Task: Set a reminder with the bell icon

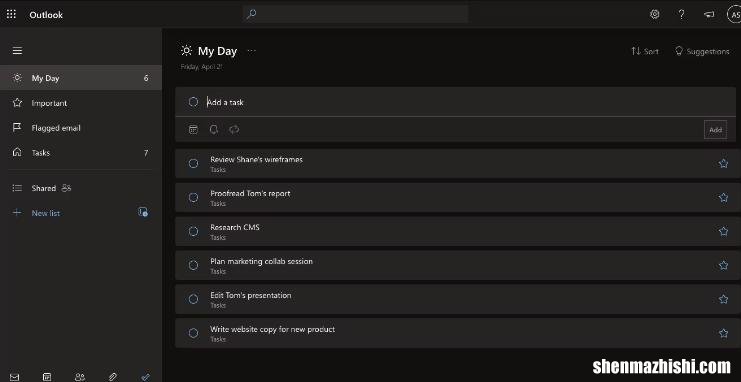Action: click(x=214, y=130)
